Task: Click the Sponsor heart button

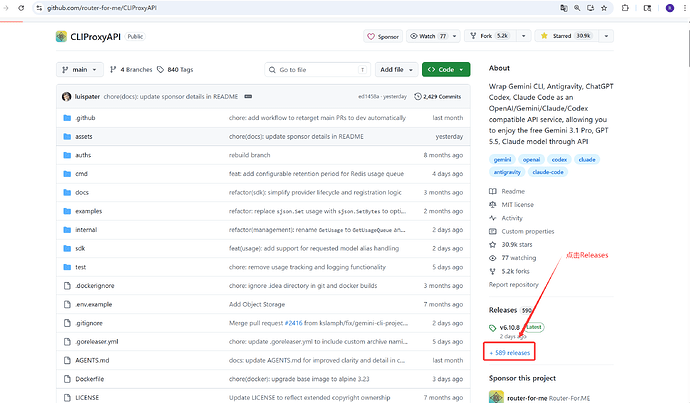Action: [383, 36]
